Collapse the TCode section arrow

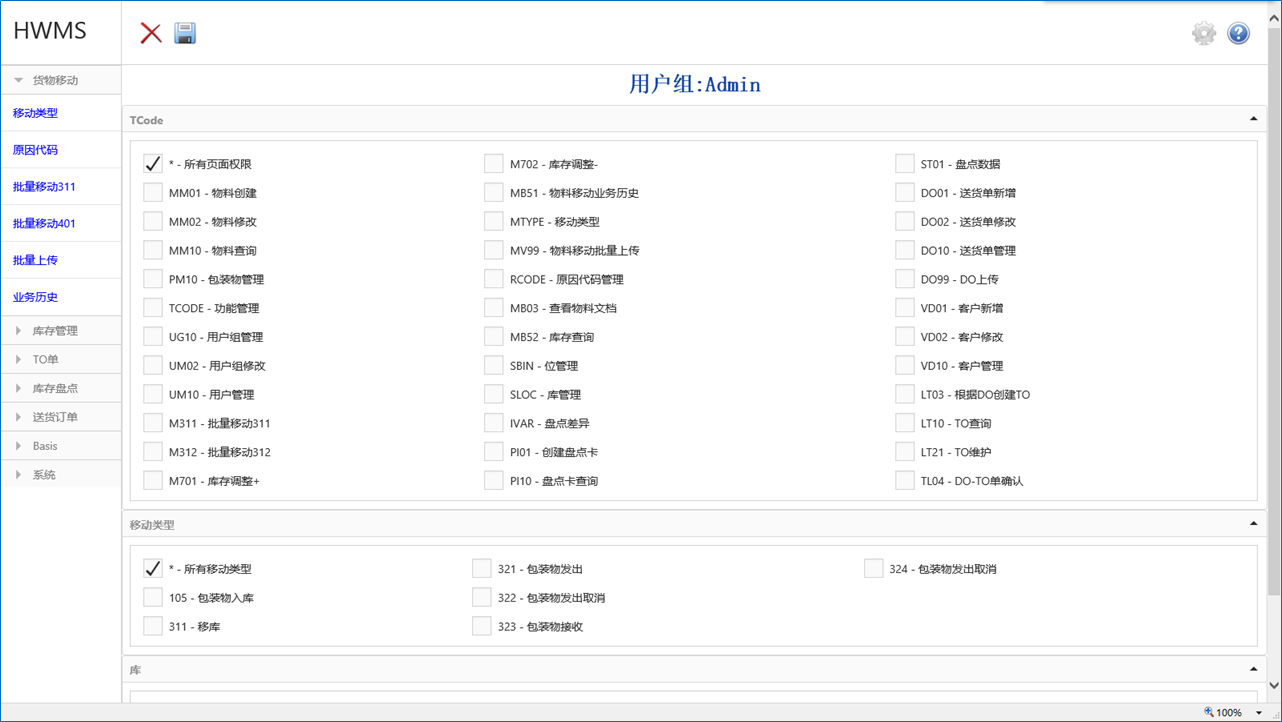click(1253, 119)
